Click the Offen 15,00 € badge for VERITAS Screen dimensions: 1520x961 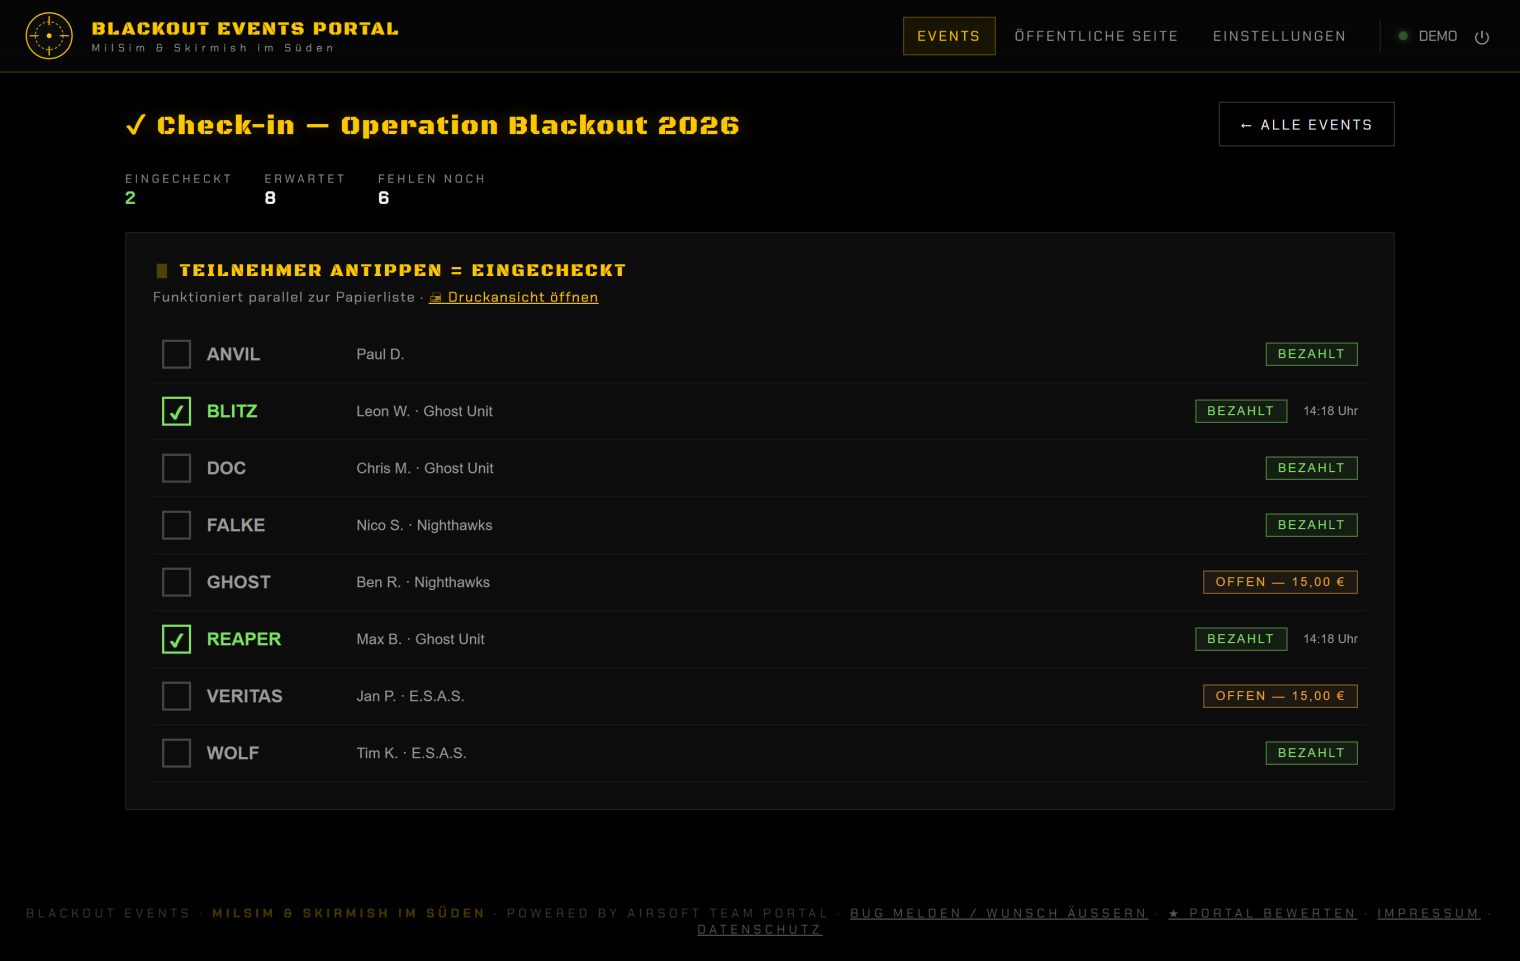pos(1280,696)
